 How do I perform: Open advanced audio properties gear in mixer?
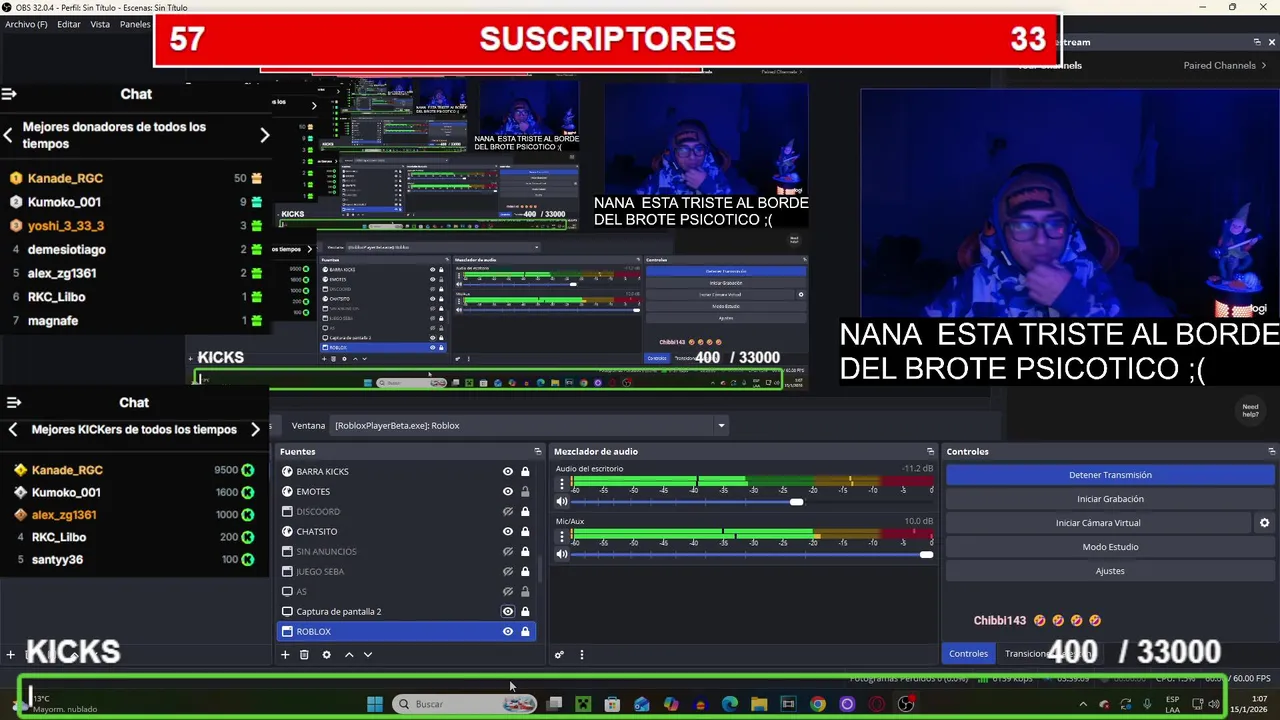pyautogui.click(x=559, y=655)
